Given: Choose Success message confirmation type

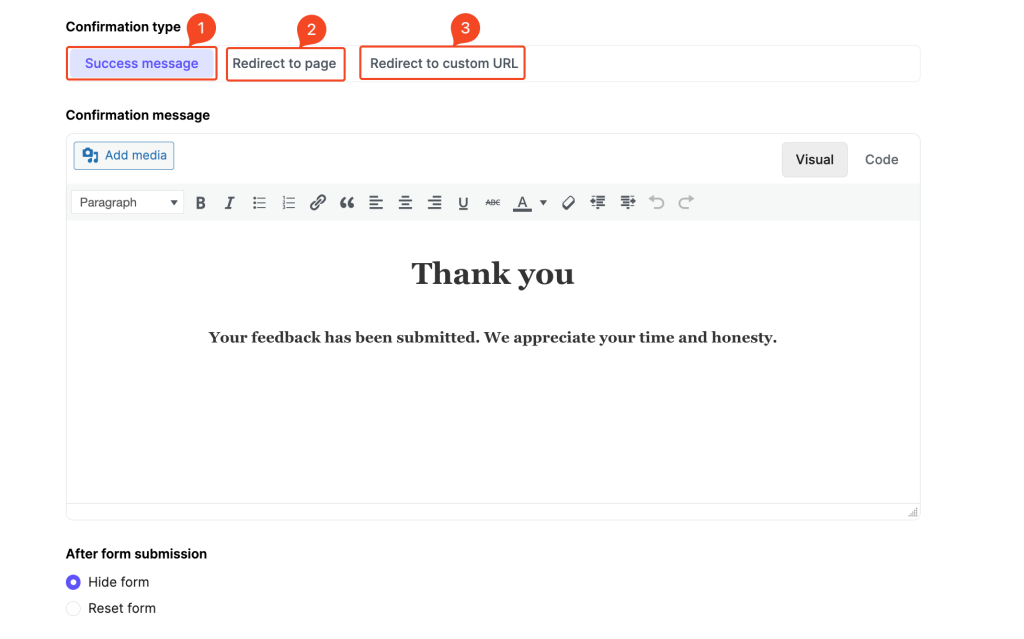Looking at the screenshot, I should pyautogui.click(x=142, y=63).
